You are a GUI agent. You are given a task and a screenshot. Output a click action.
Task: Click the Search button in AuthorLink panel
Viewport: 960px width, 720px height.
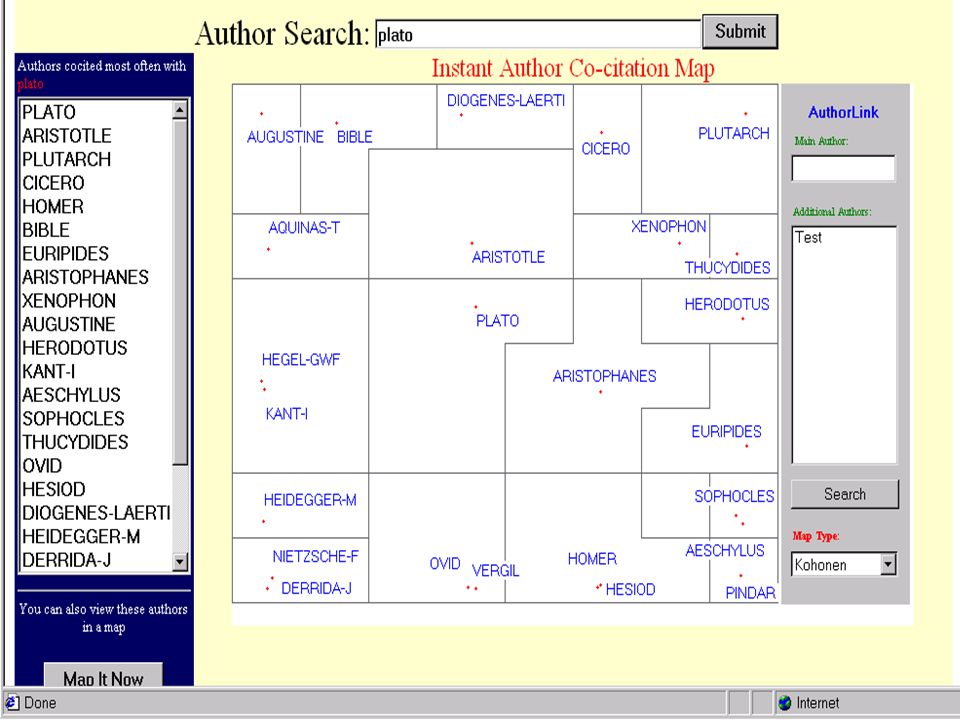coord(845,494)
